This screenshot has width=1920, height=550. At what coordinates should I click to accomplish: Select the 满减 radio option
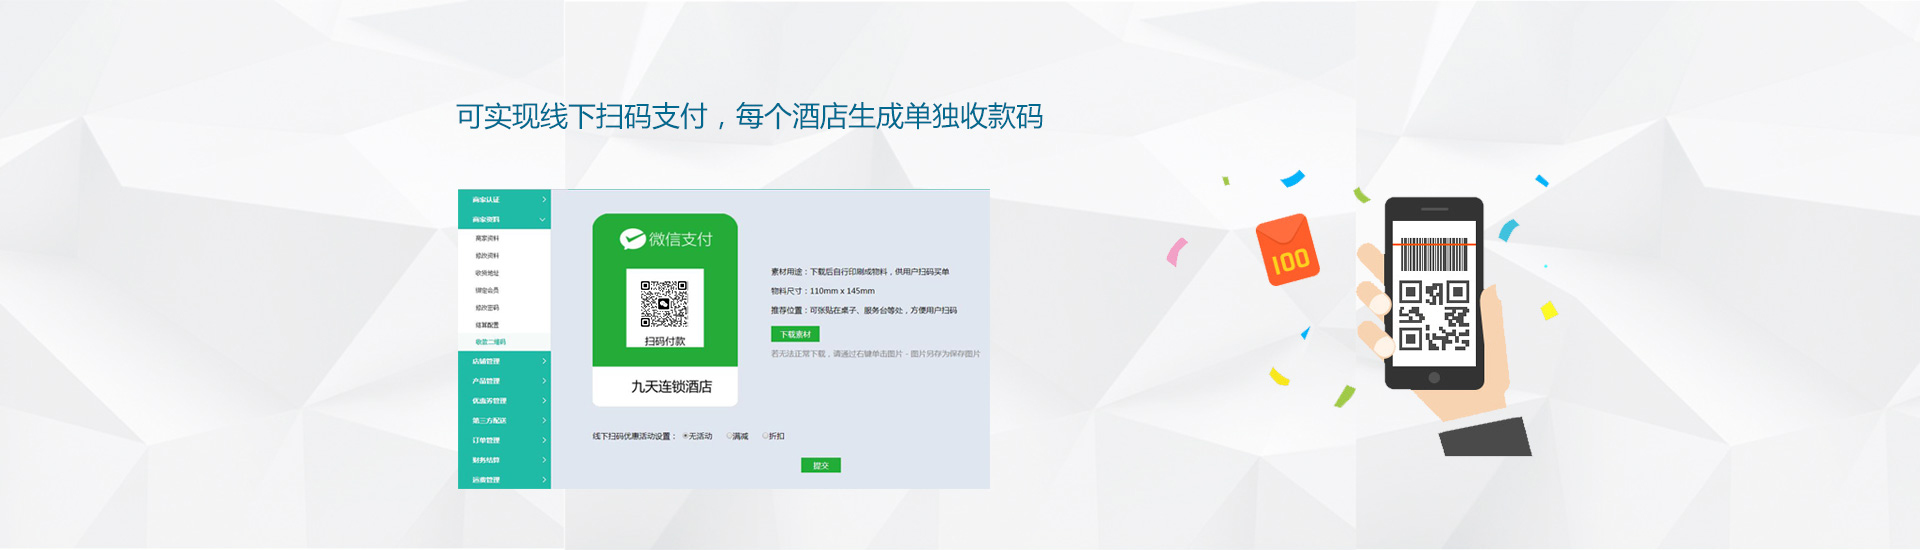[730, 436]
